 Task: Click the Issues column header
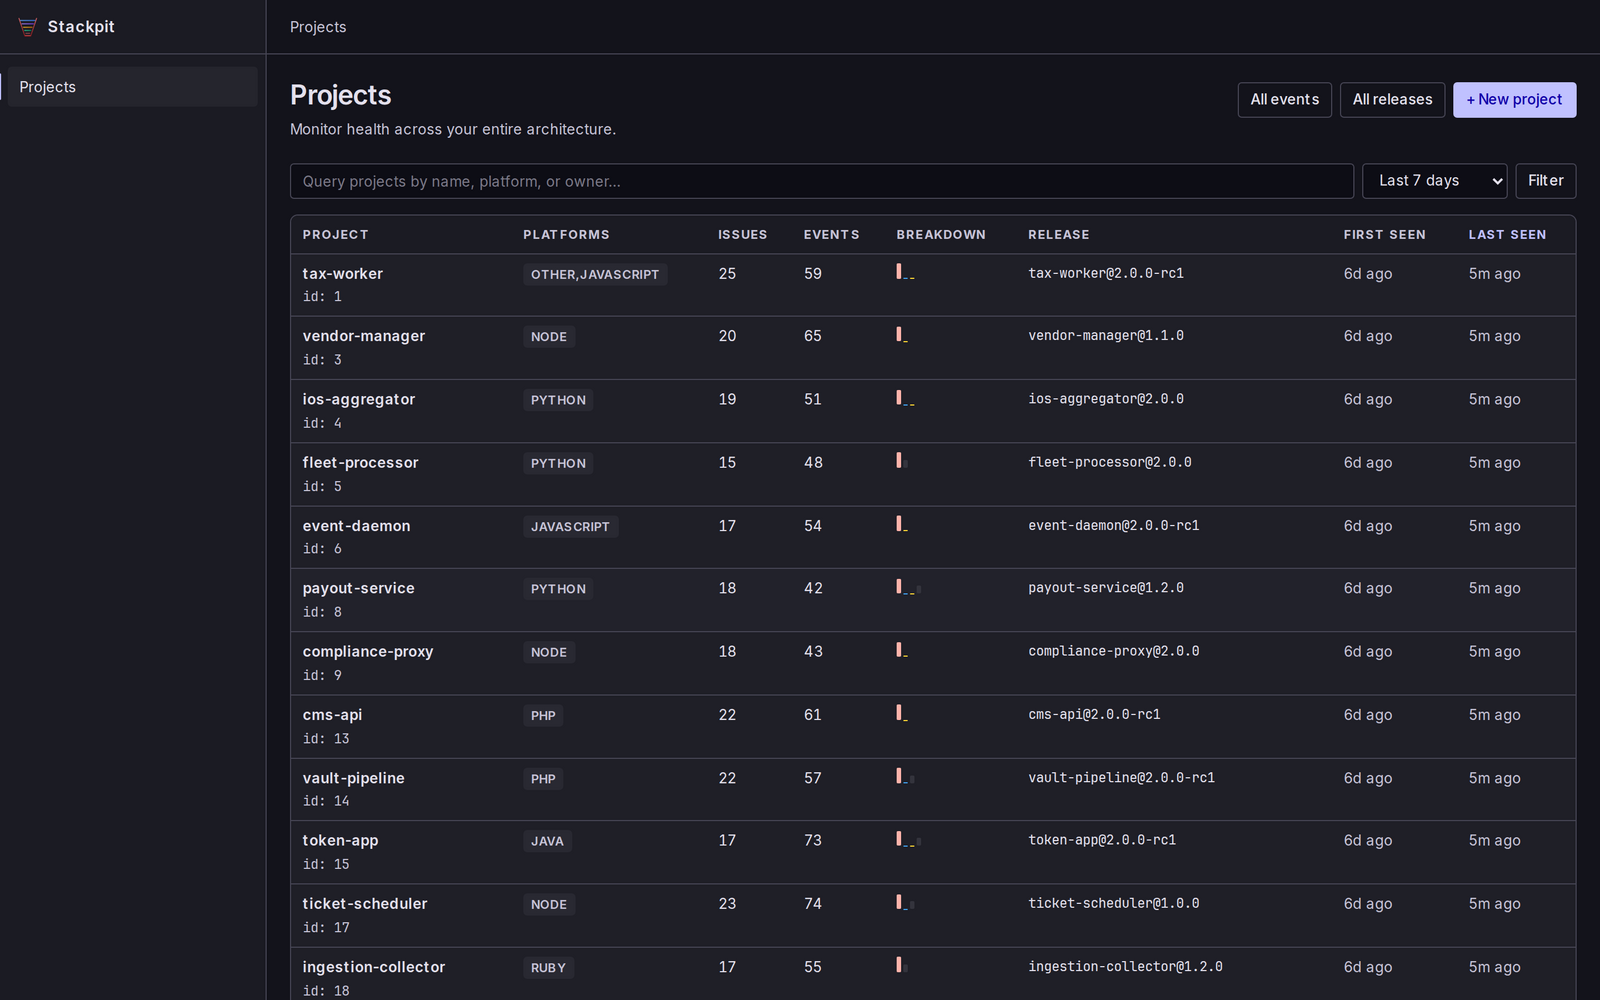742,235
